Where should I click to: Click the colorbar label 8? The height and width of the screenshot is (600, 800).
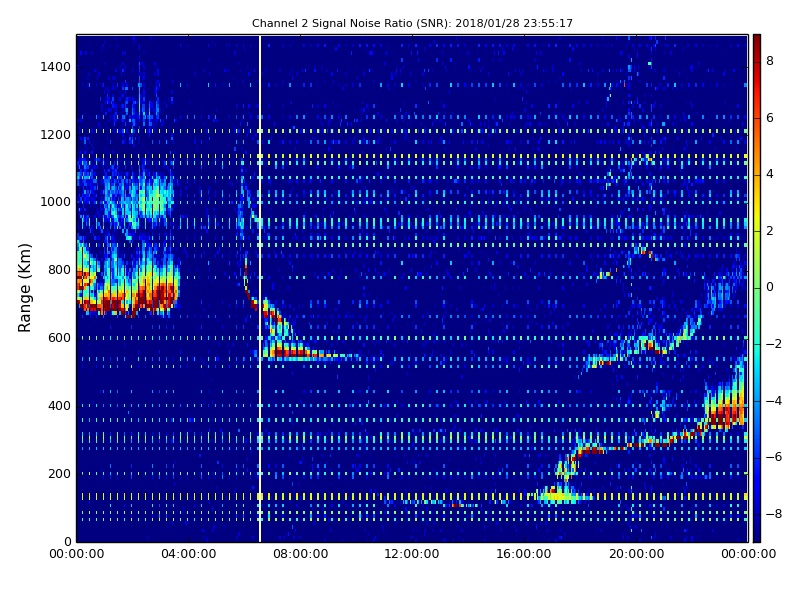(x=770, y=61)
